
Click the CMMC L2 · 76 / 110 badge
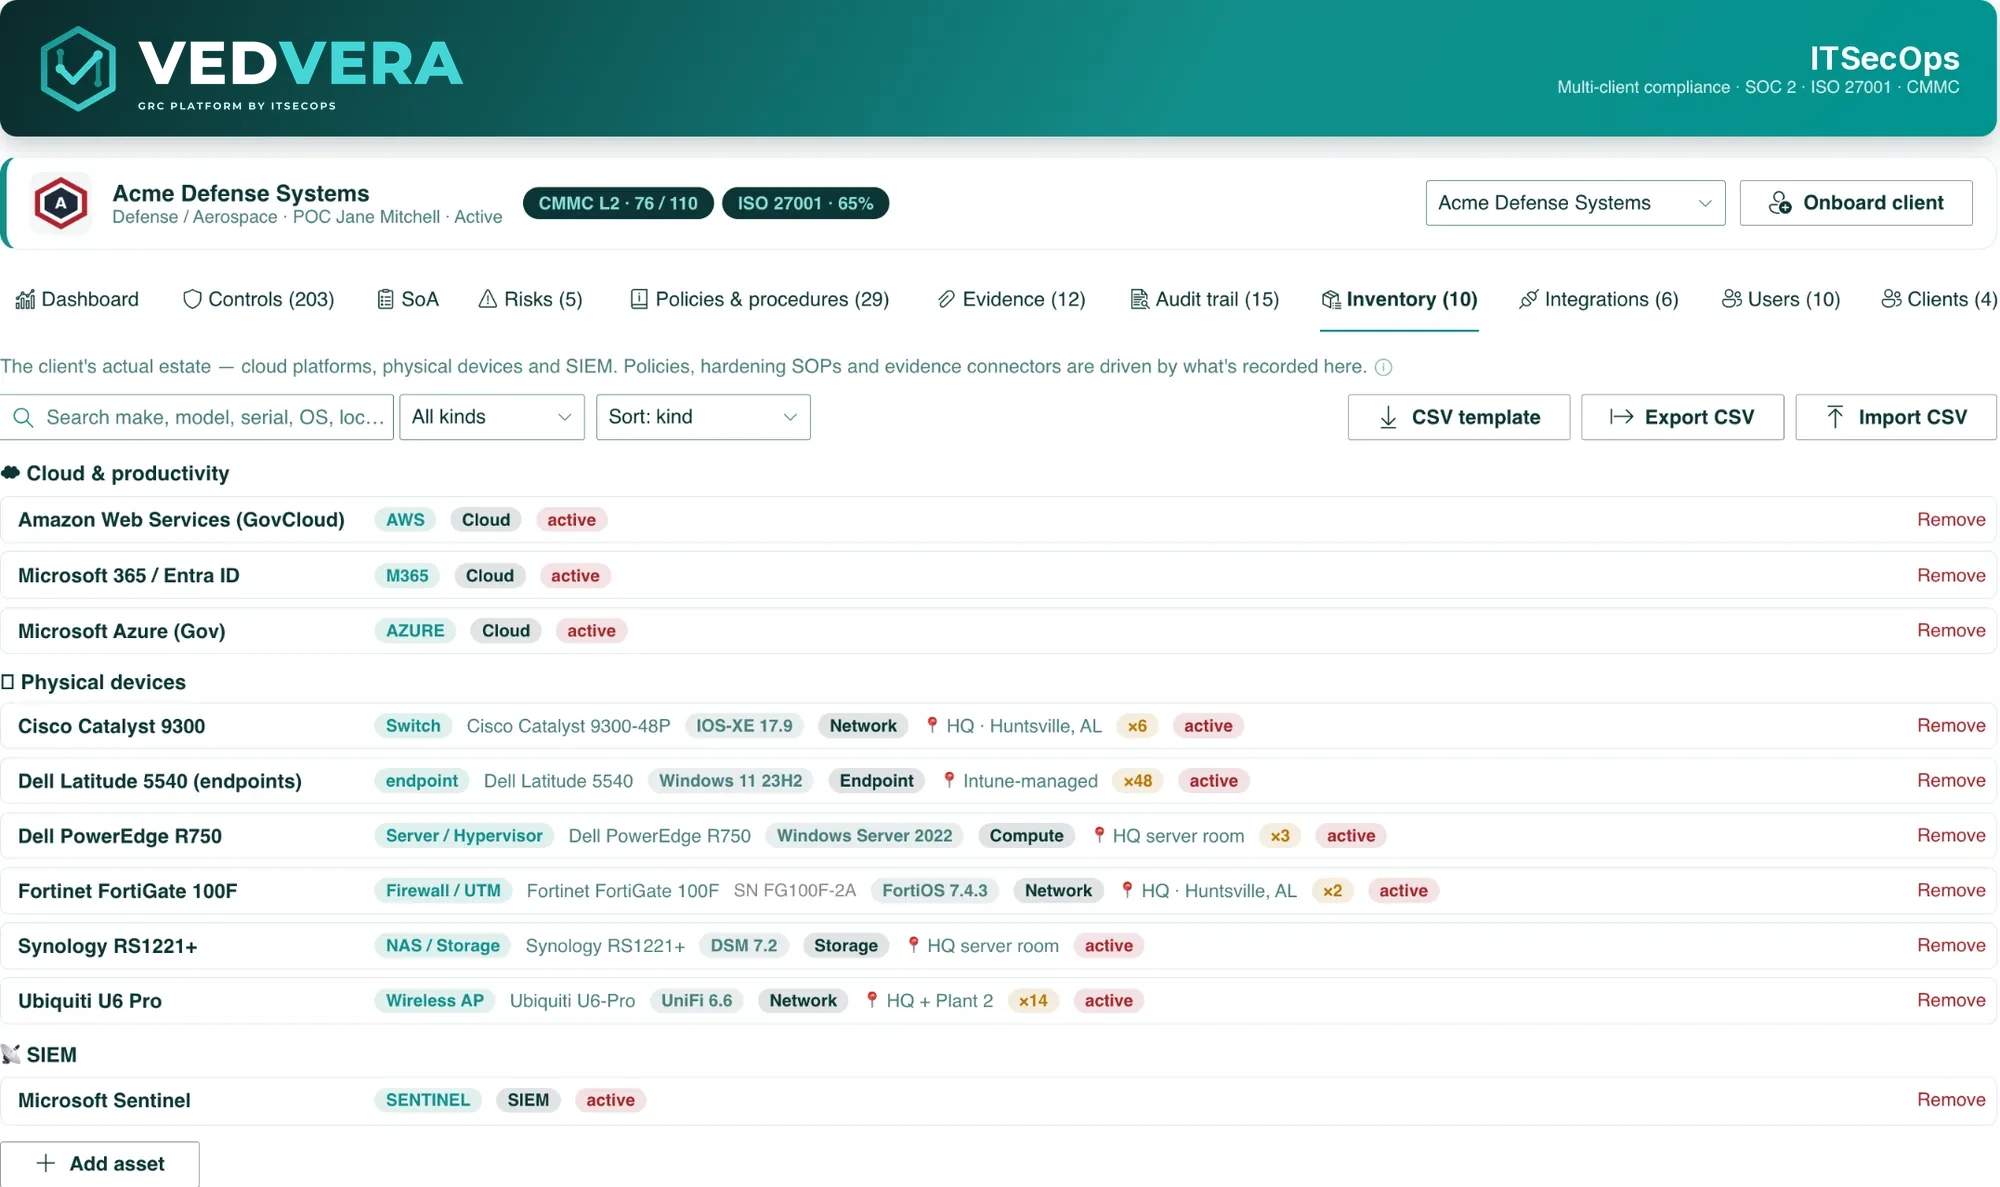point(618,203)
